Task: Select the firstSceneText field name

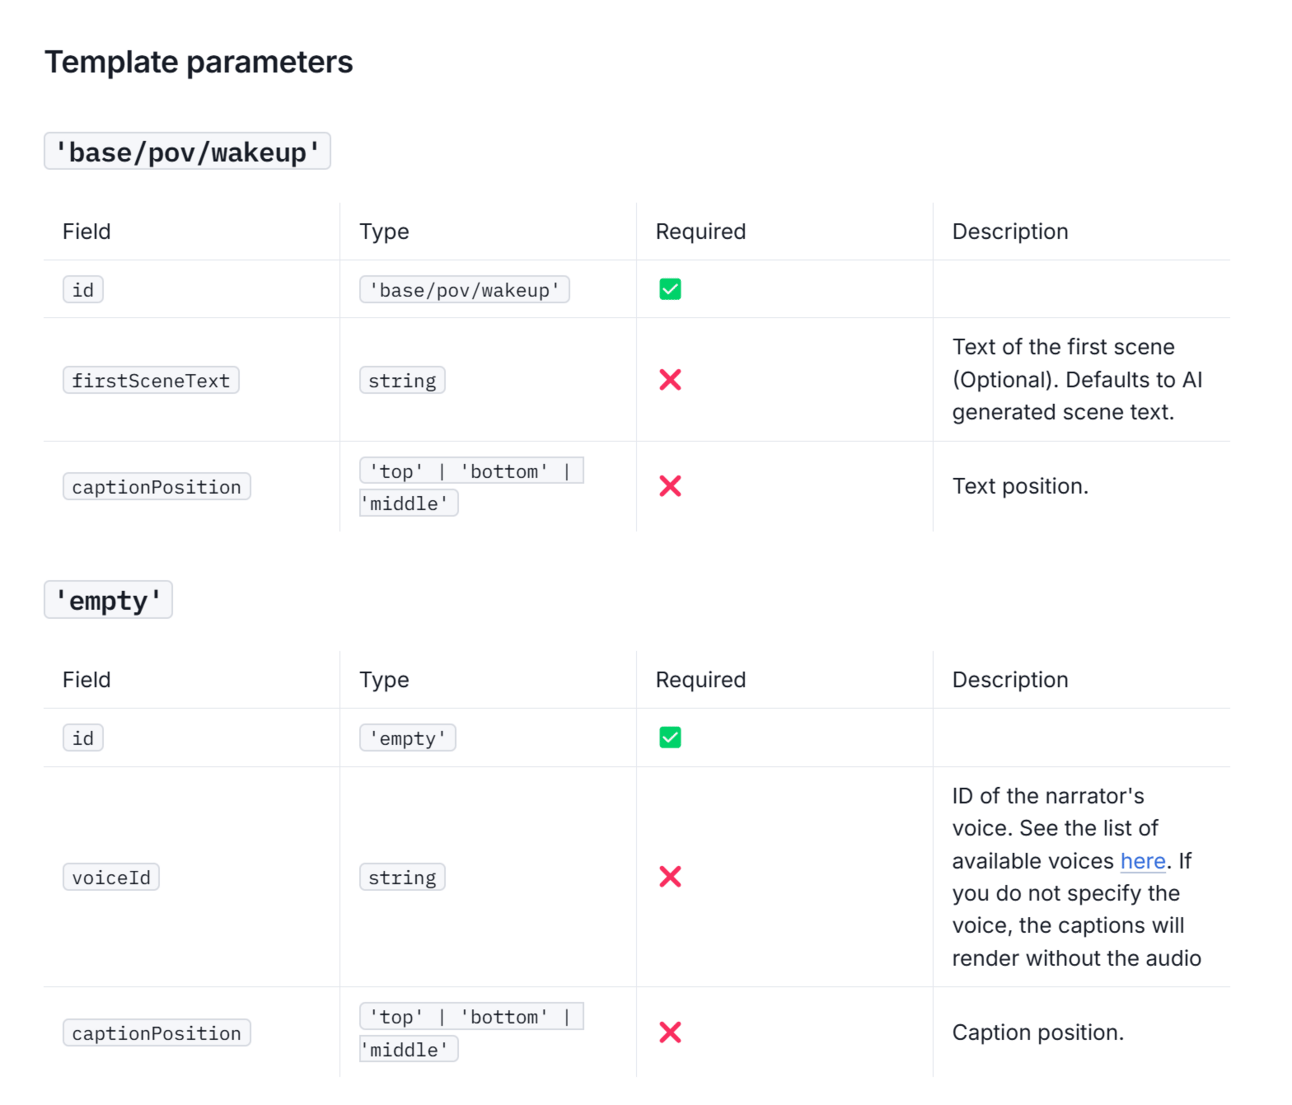Action: click(151, 380)
